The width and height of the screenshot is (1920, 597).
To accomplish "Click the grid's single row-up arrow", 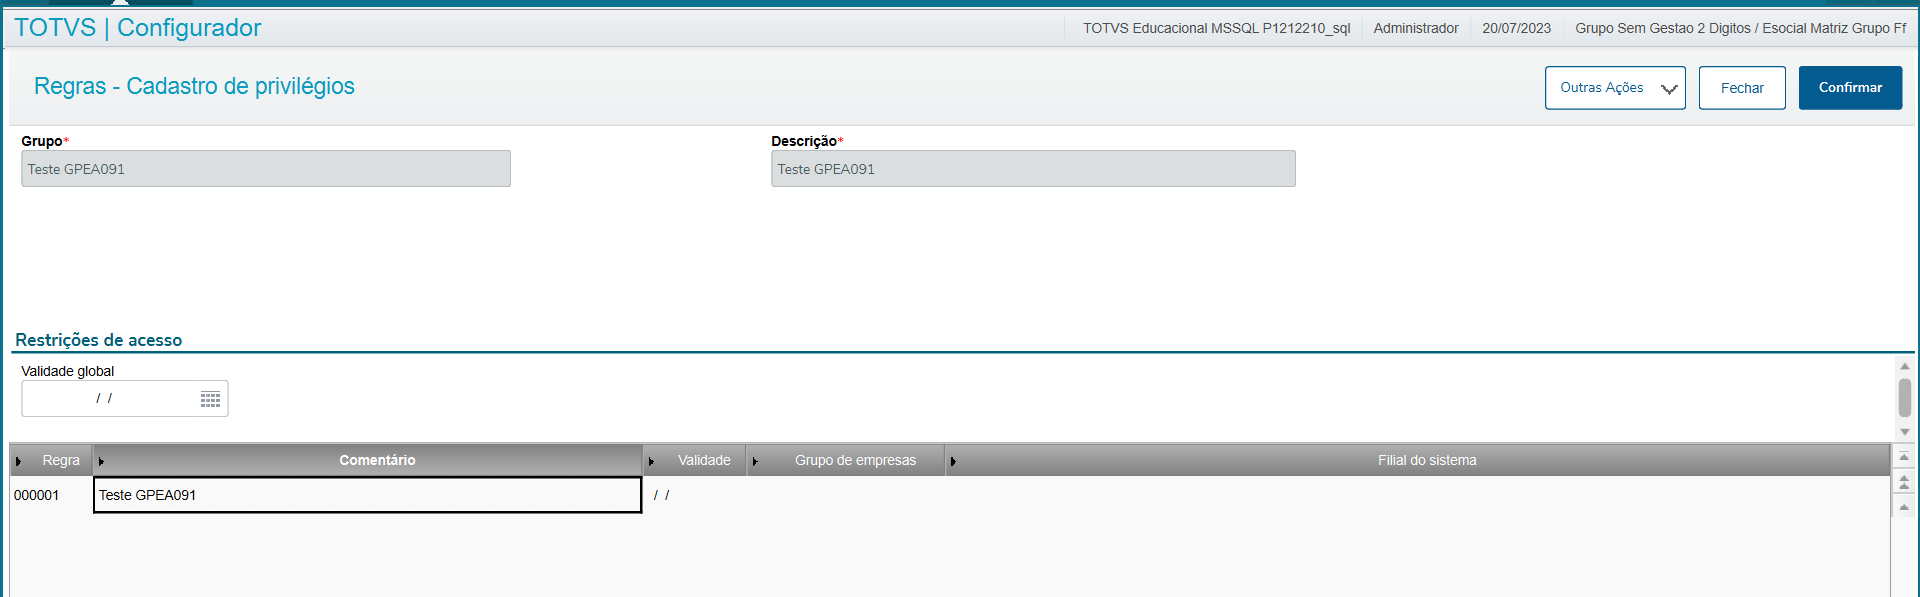I will (1904, 507).
